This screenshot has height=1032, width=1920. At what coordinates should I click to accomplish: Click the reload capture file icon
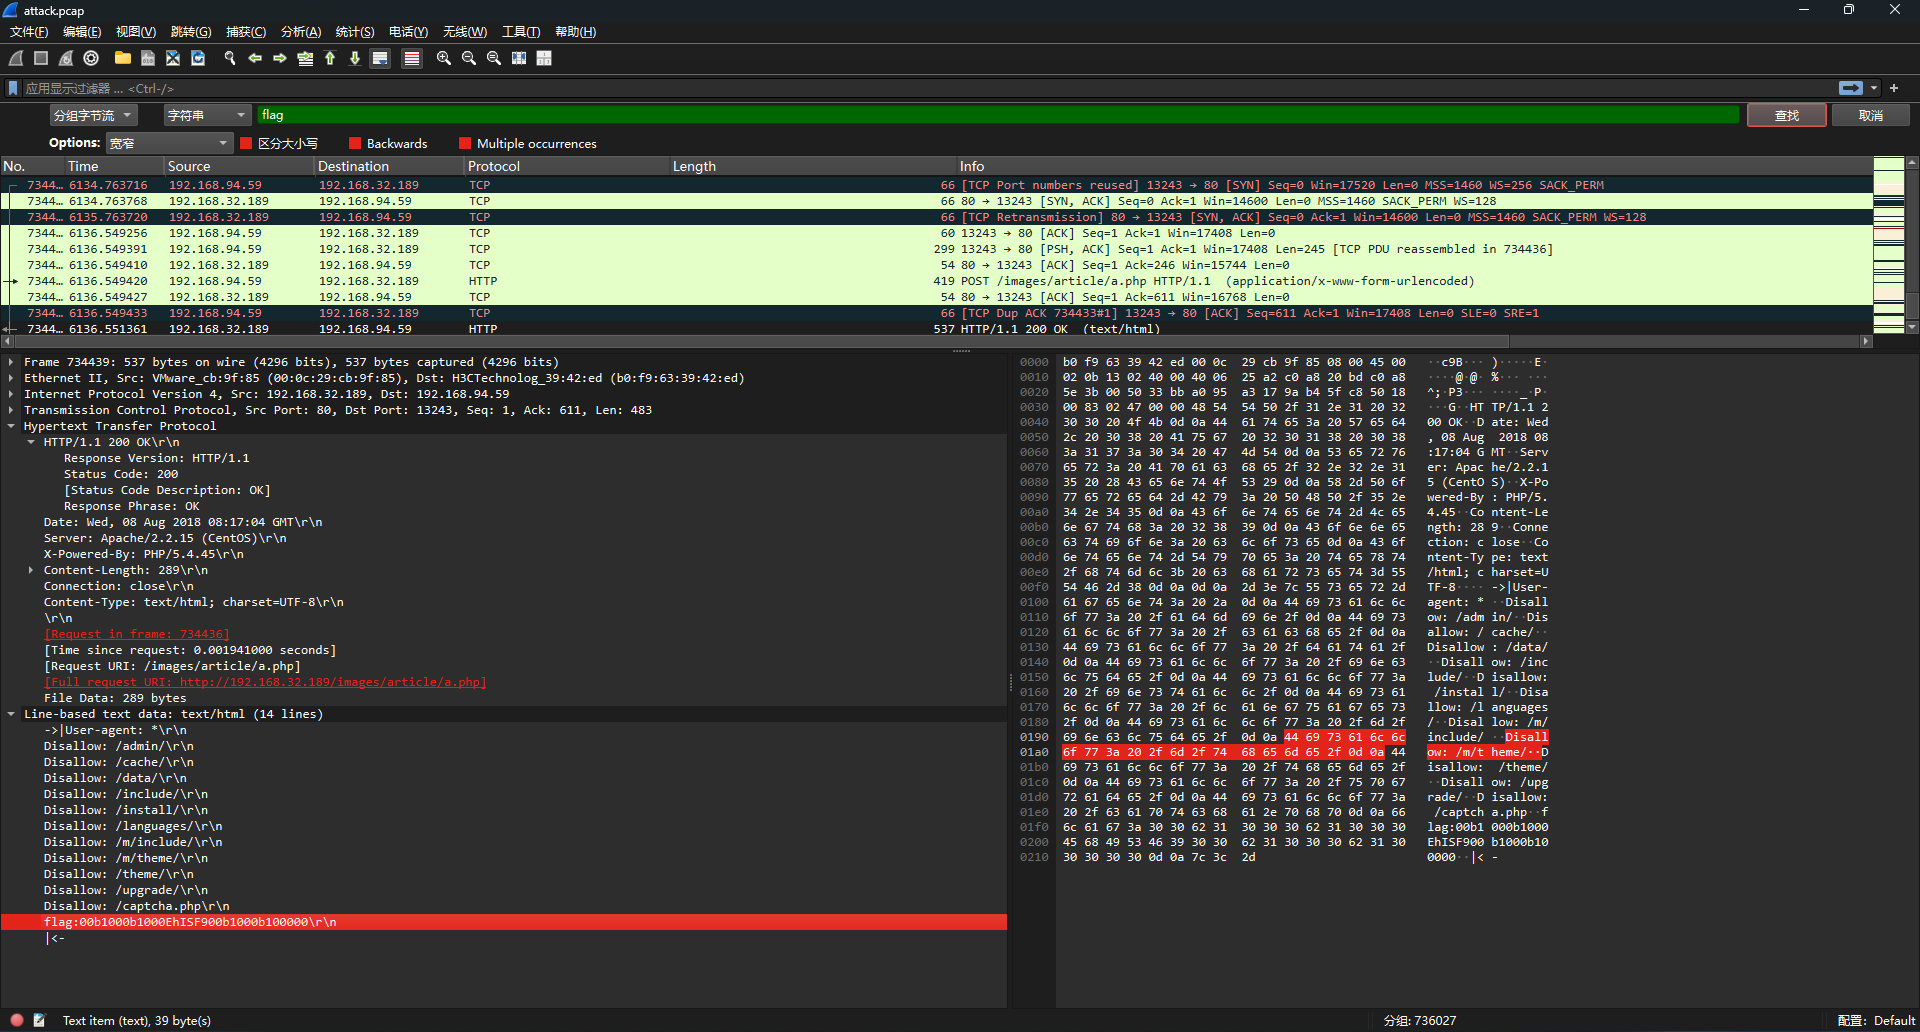pyautogui.click(x=198, y=58)
